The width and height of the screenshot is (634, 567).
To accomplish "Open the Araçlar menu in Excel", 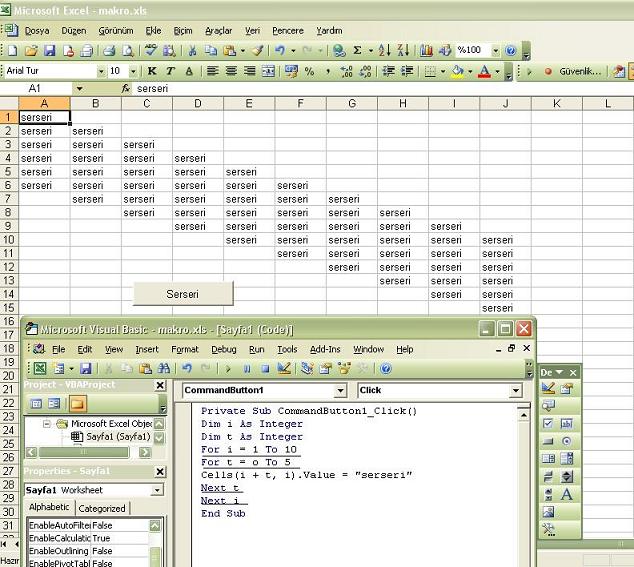I will point(218,31).
